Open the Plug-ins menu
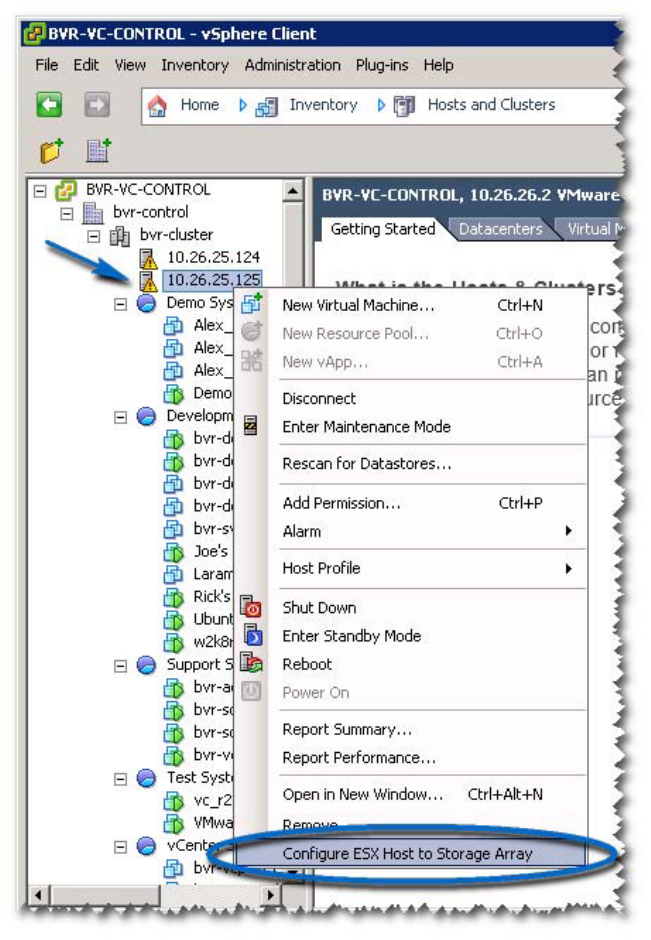This screenshot has height=940, width=651. (382, 65)
